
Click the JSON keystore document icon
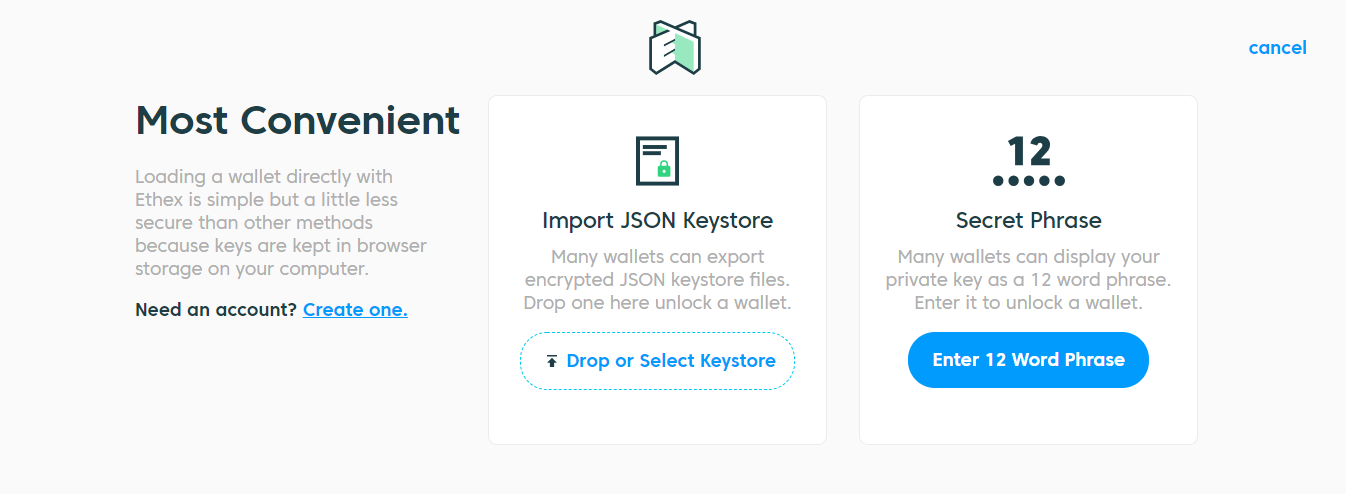(657, 160)
